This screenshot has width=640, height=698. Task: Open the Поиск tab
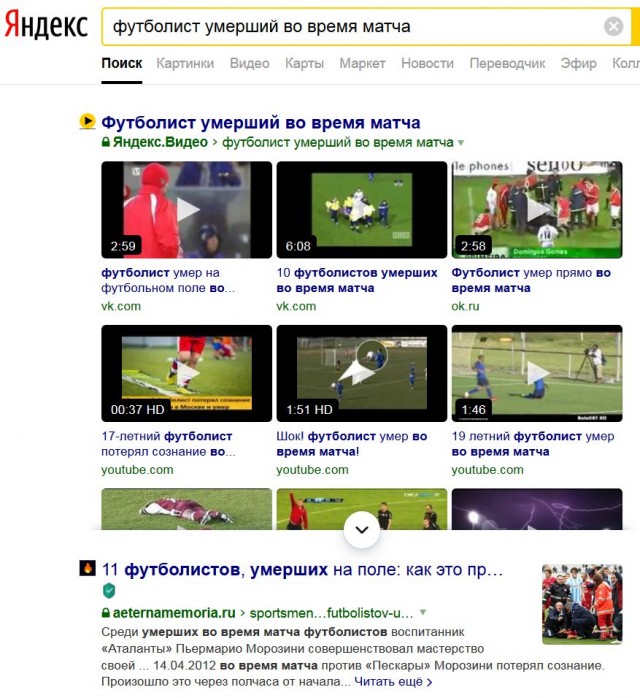click(122, 63)
